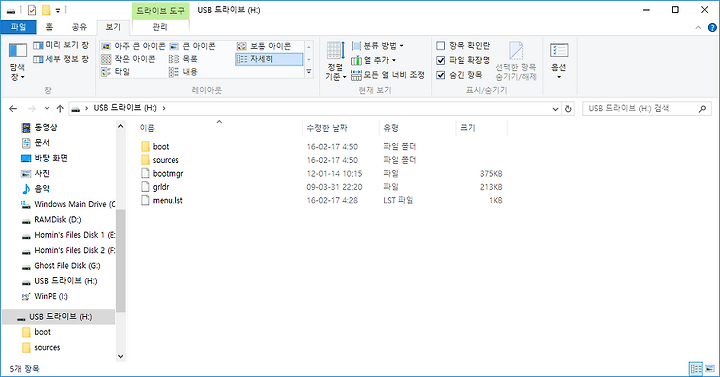This screenshot has height=377, width=720.
Task: Open recent locations dropdown arrow
Action: click(x=46, y=108)
